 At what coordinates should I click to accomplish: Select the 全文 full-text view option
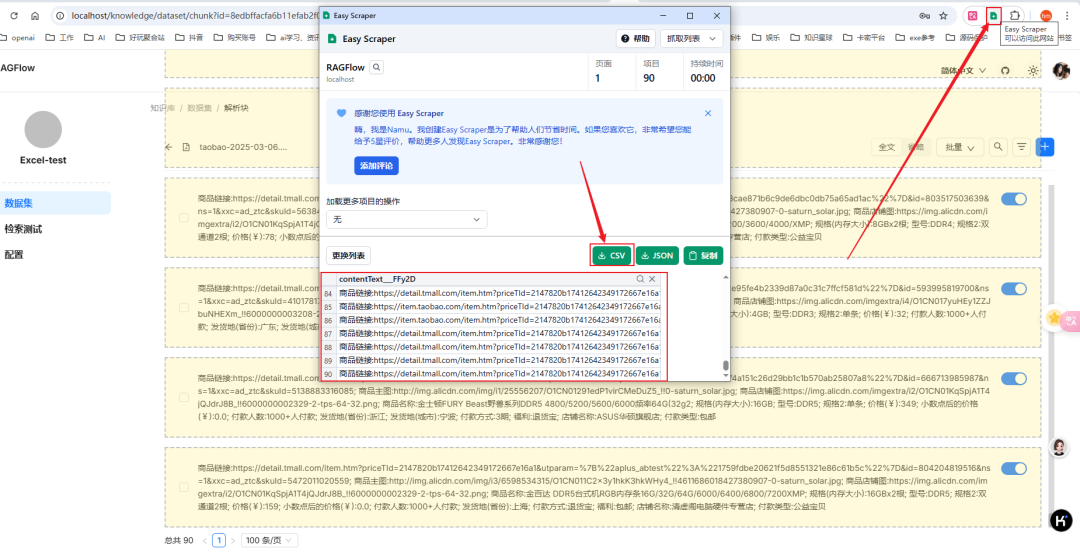(886, 147)
